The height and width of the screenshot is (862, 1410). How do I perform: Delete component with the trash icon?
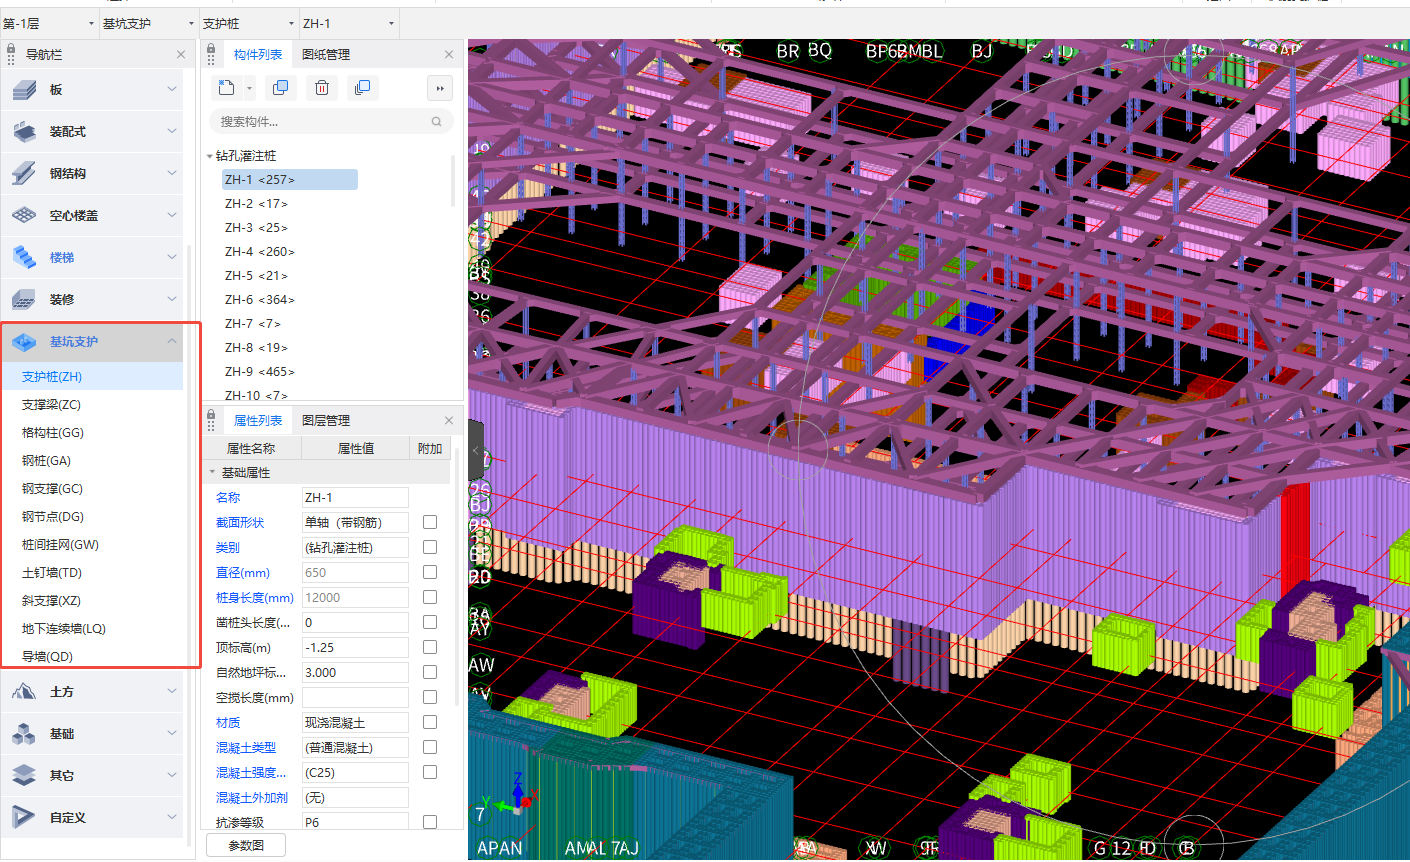(x=322, y=88)
